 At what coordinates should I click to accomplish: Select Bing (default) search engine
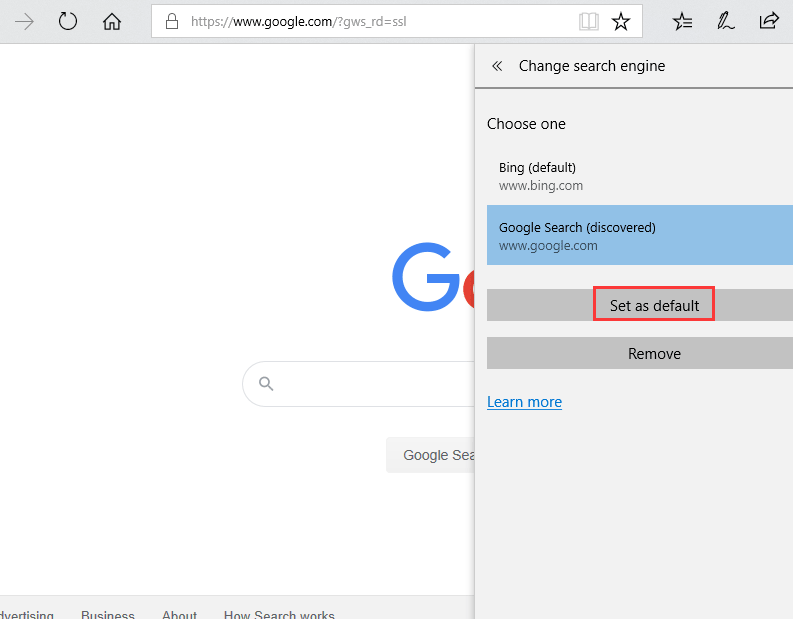click(x=640, y=176)
